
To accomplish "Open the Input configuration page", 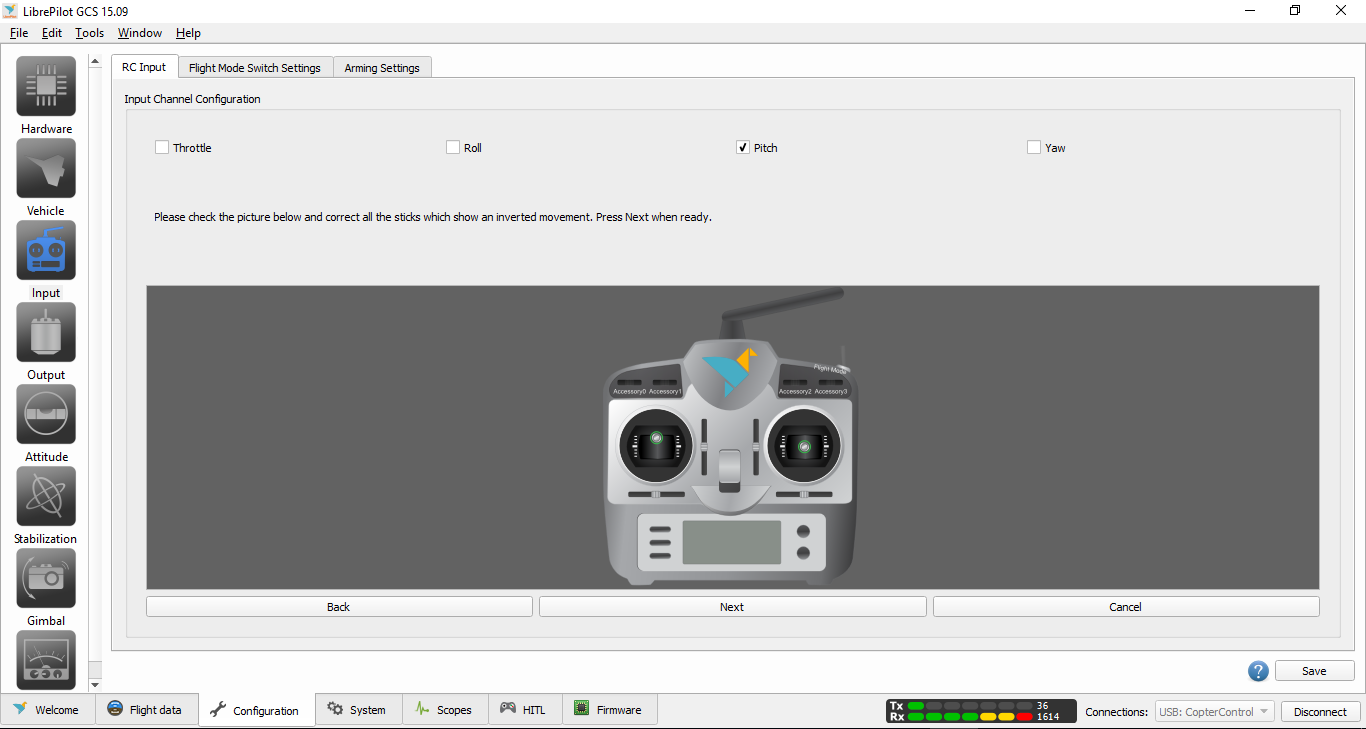I will [45, 250].
